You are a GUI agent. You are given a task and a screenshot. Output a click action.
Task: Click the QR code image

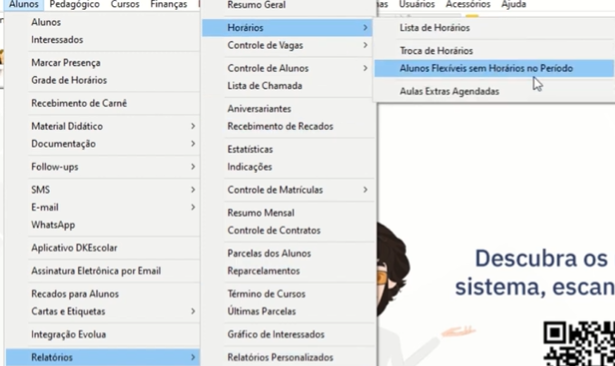pos(579,344)
